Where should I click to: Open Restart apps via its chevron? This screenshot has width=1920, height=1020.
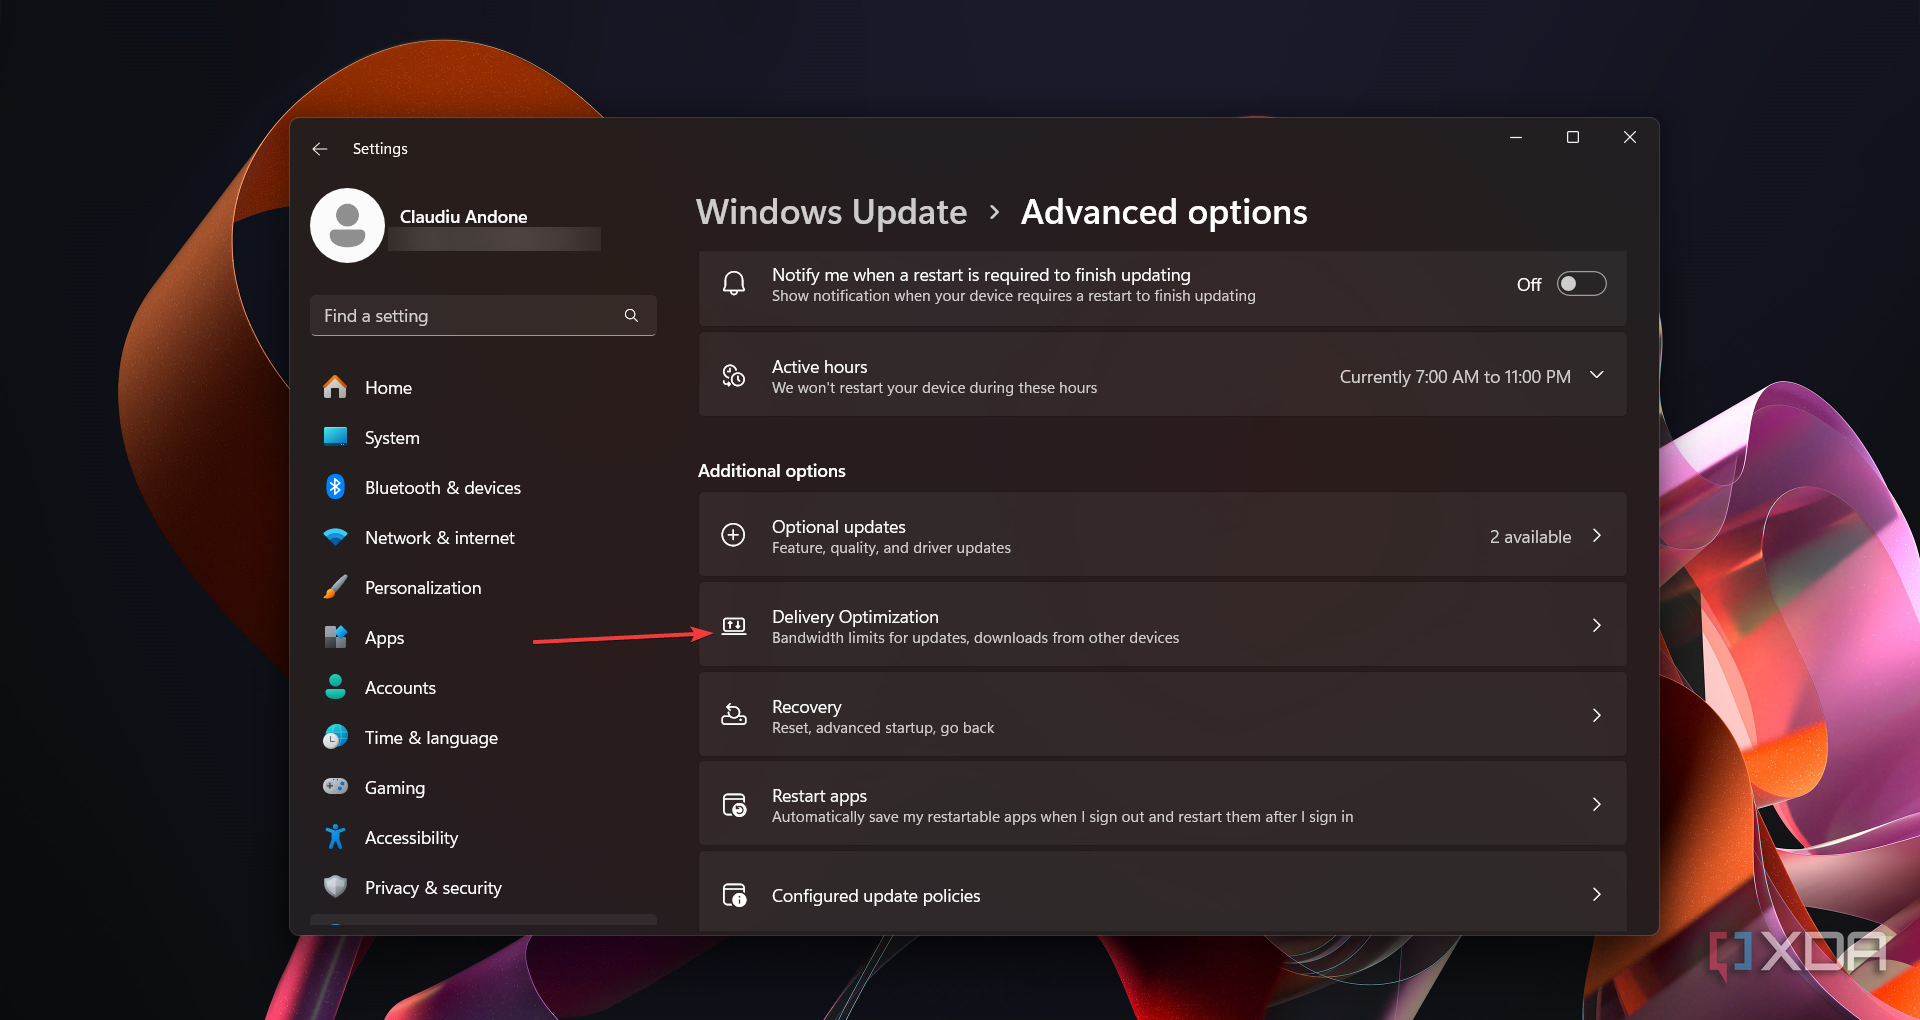tap(1597, 804)
